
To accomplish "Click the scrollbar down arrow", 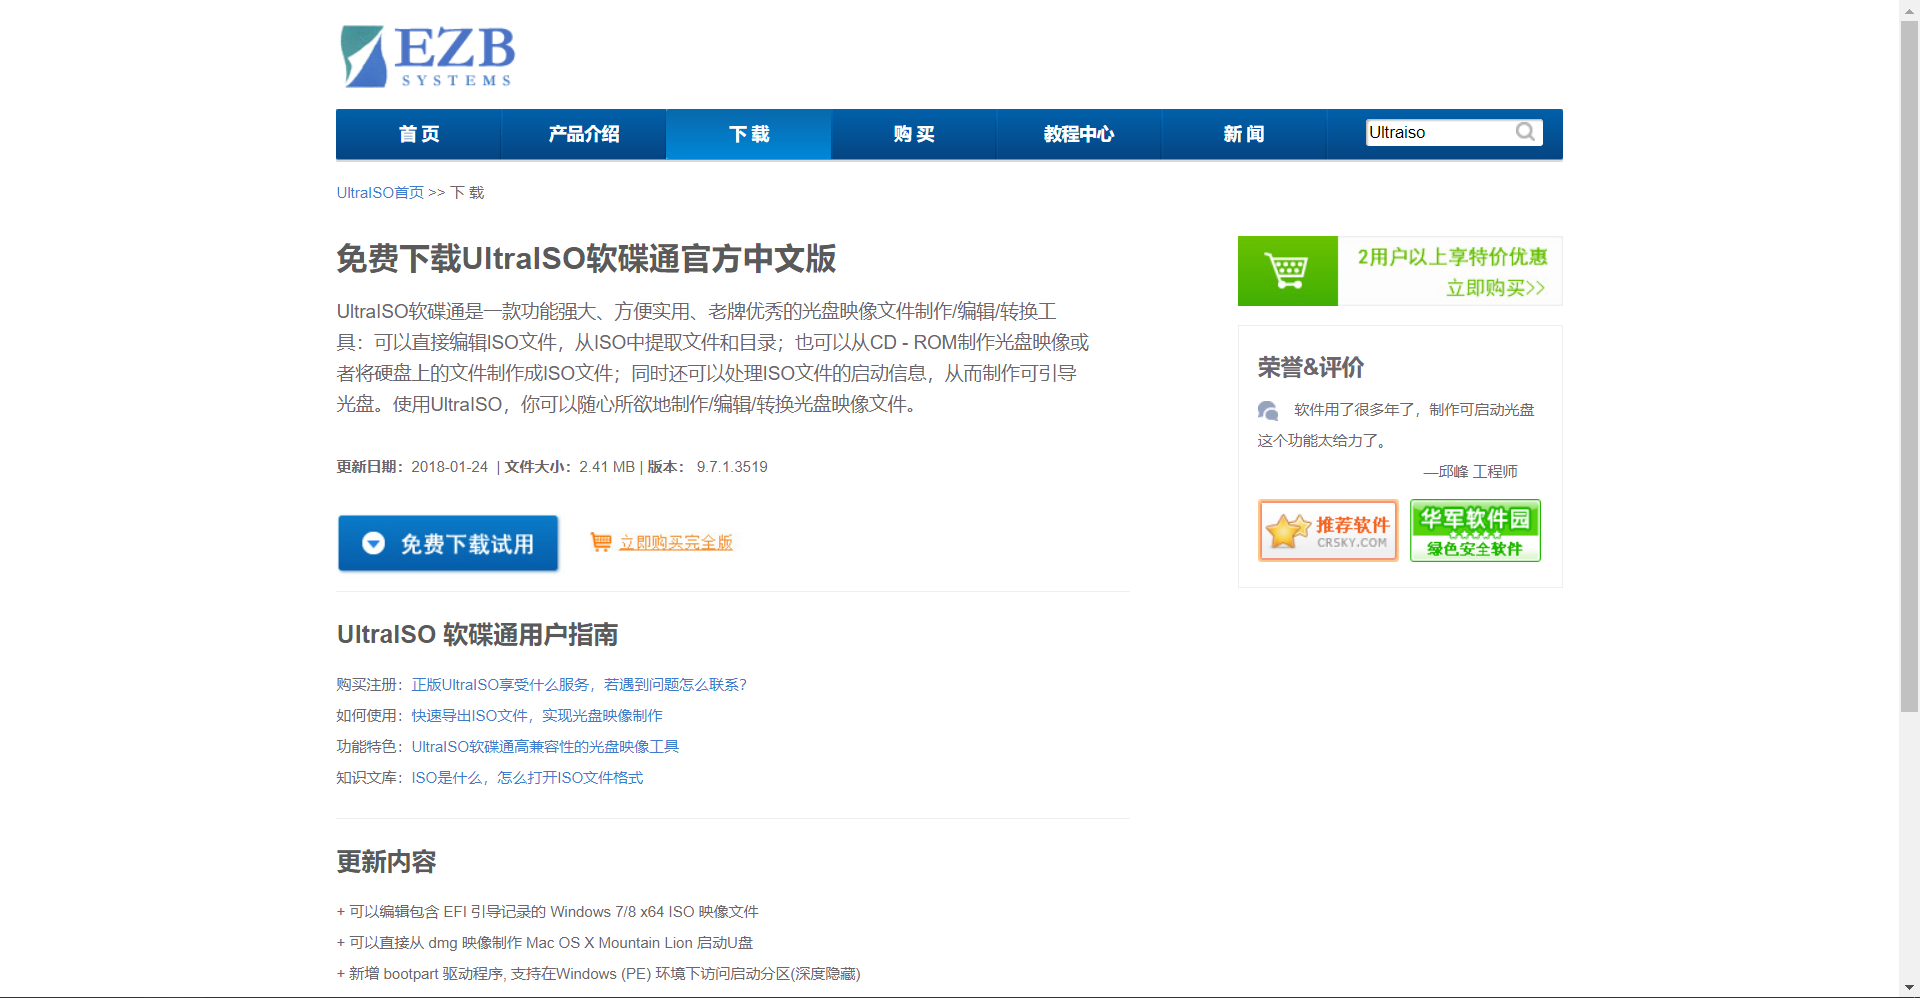I will (1909, 988).
